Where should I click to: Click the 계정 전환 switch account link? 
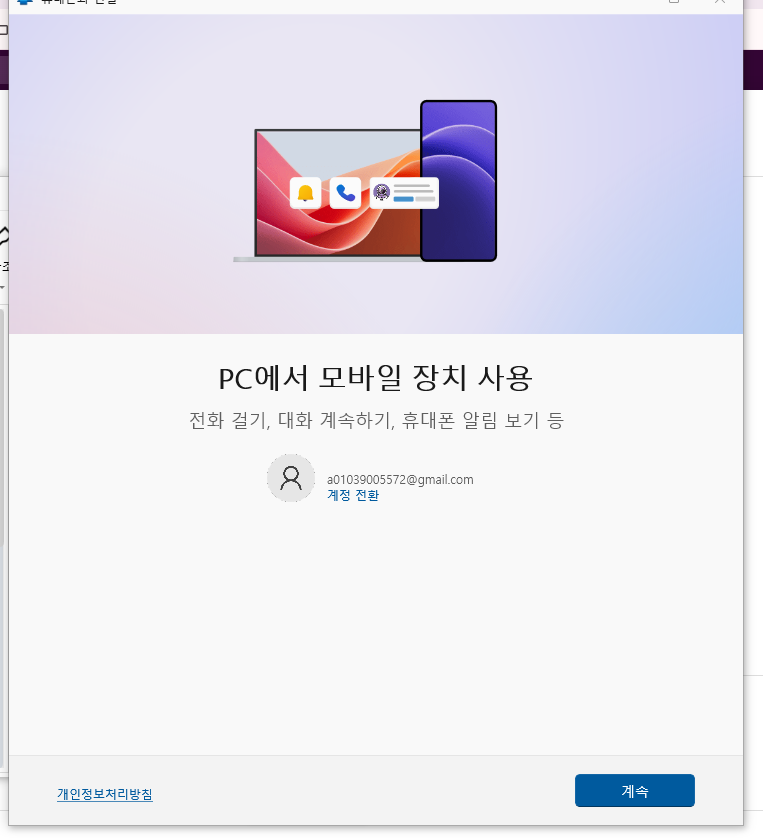point(353,495)
